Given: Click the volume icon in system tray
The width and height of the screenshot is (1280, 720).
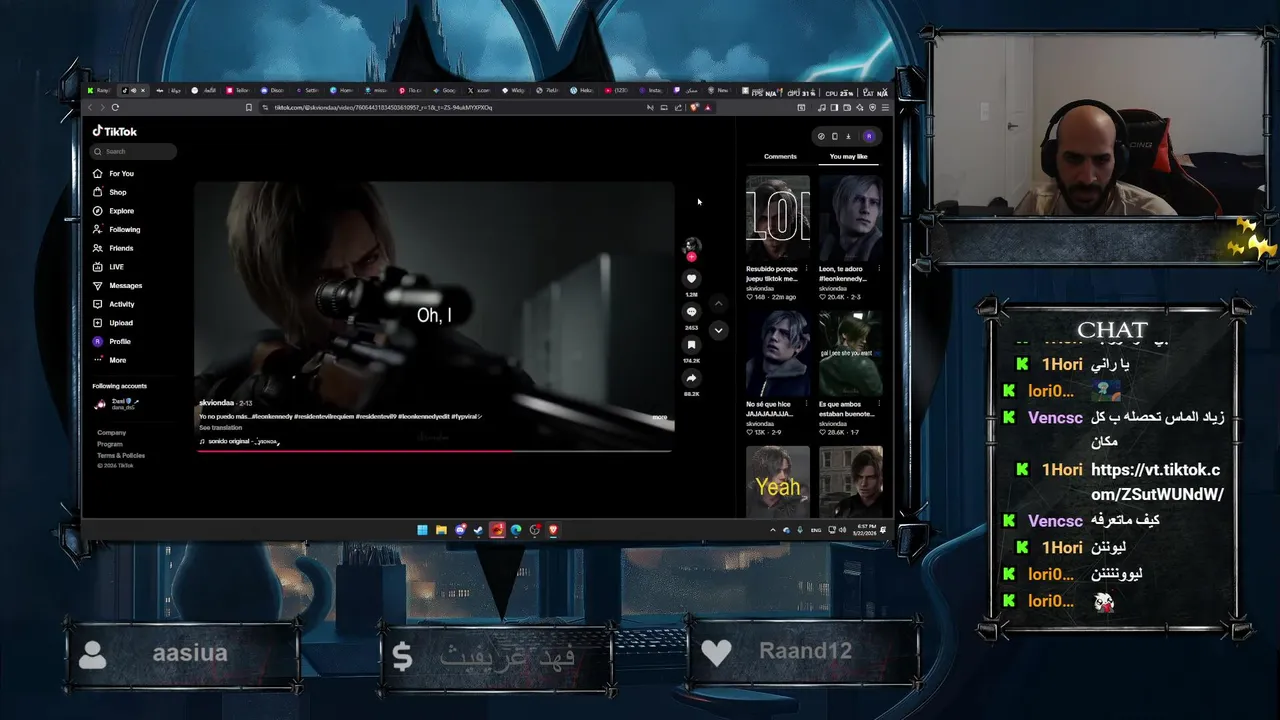Looking at the screenshot, I should 842,530.
